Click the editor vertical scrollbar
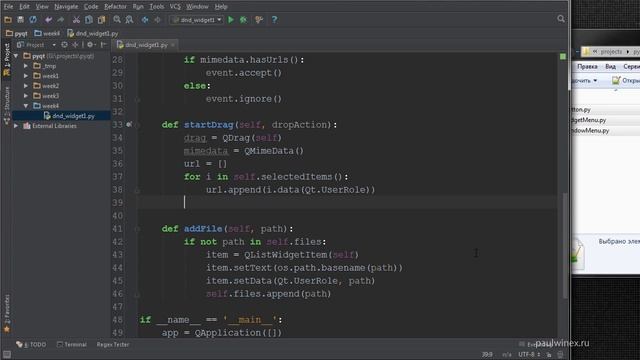 [x=565, y=245]
